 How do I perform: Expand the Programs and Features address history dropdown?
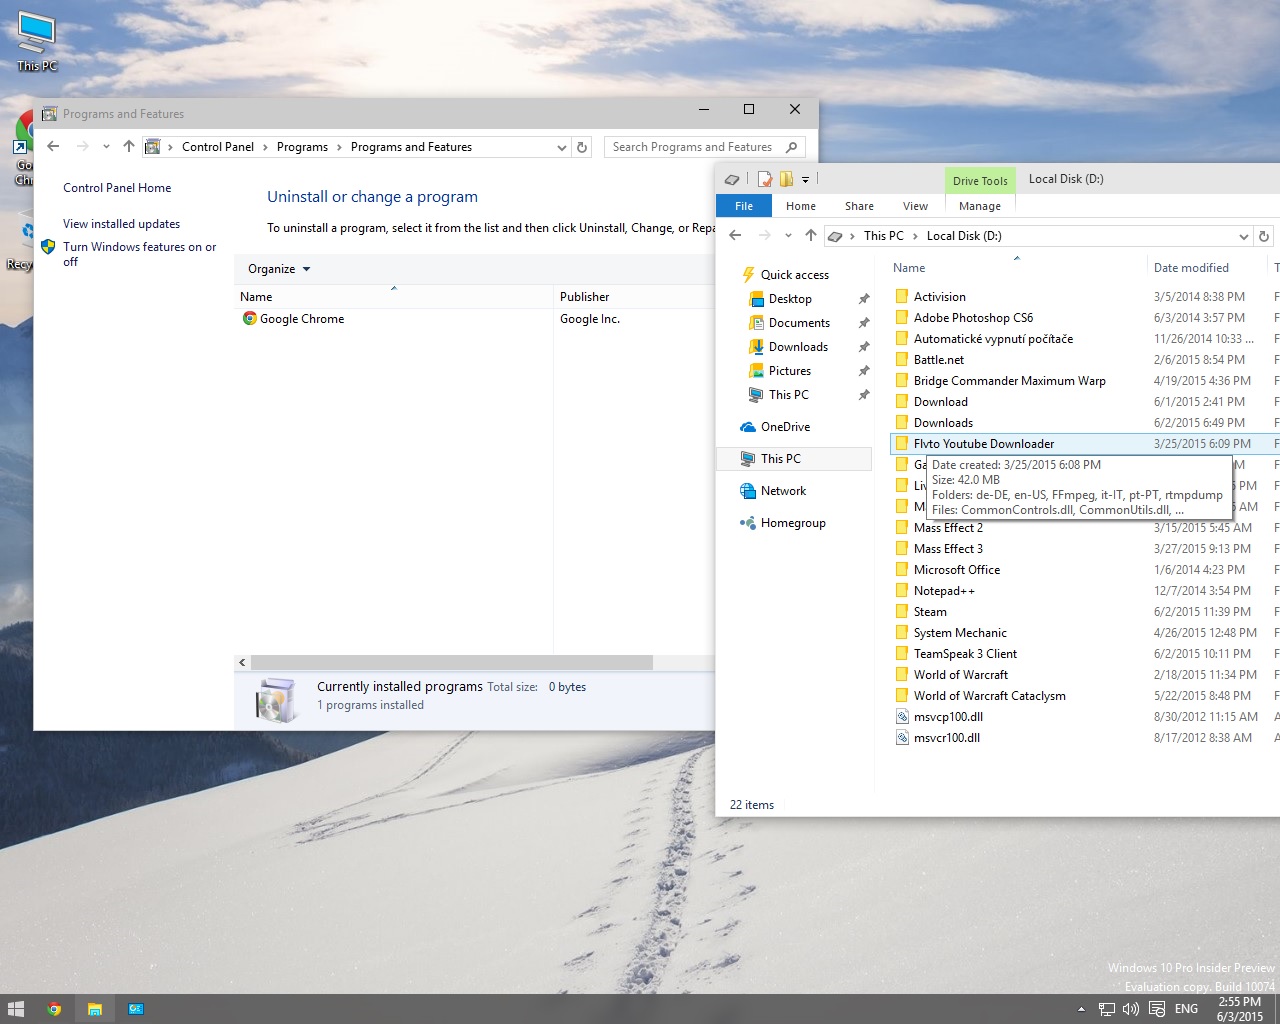click(561, 147)
